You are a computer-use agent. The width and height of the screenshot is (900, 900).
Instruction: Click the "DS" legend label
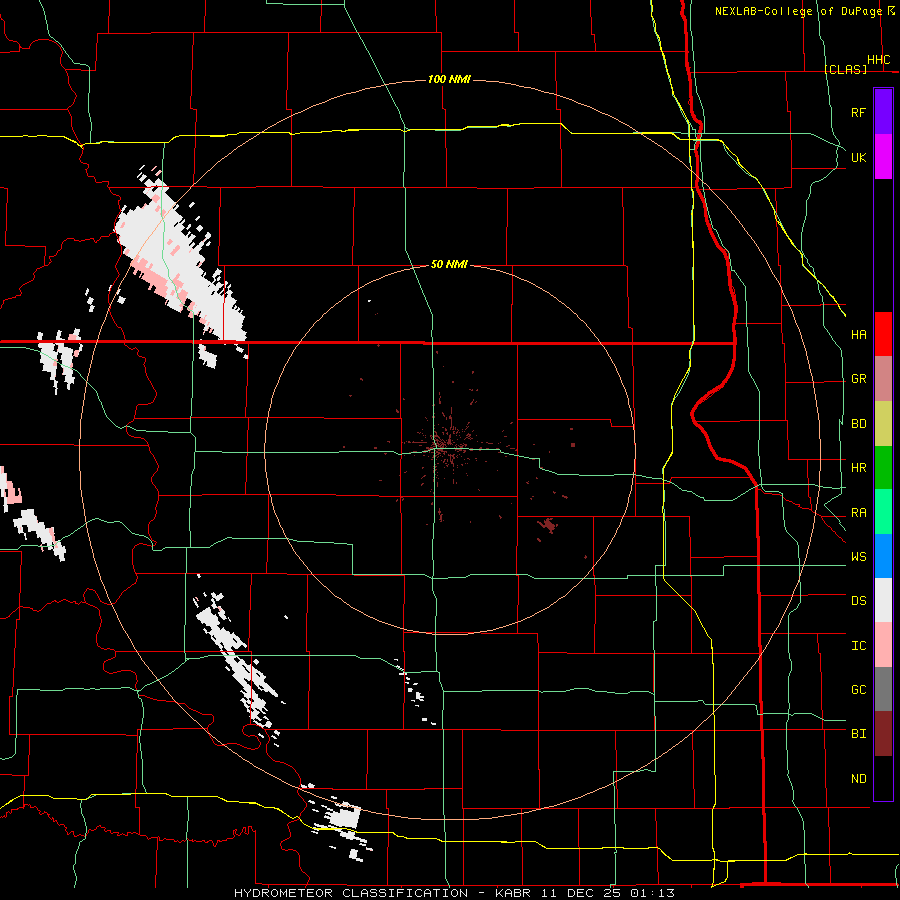click(x=858, y=601)
